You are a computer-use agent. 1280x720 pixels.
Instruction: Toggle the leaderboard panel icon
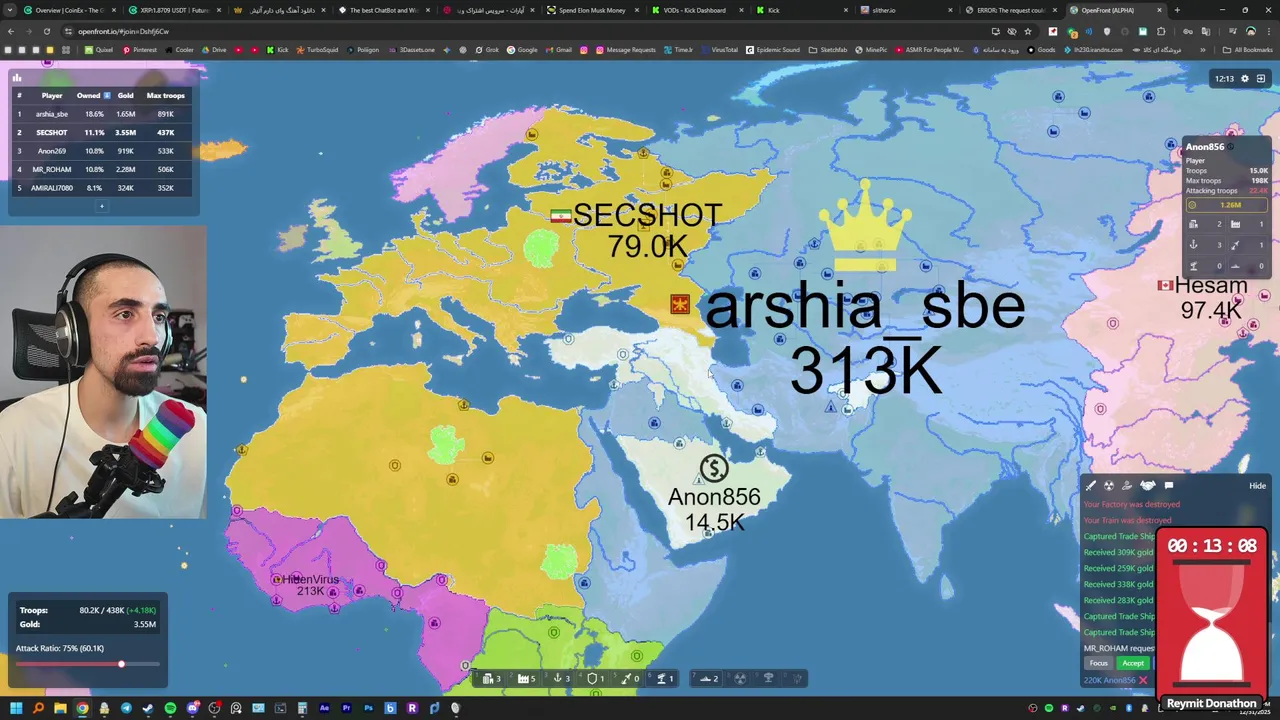coord(17,77)
